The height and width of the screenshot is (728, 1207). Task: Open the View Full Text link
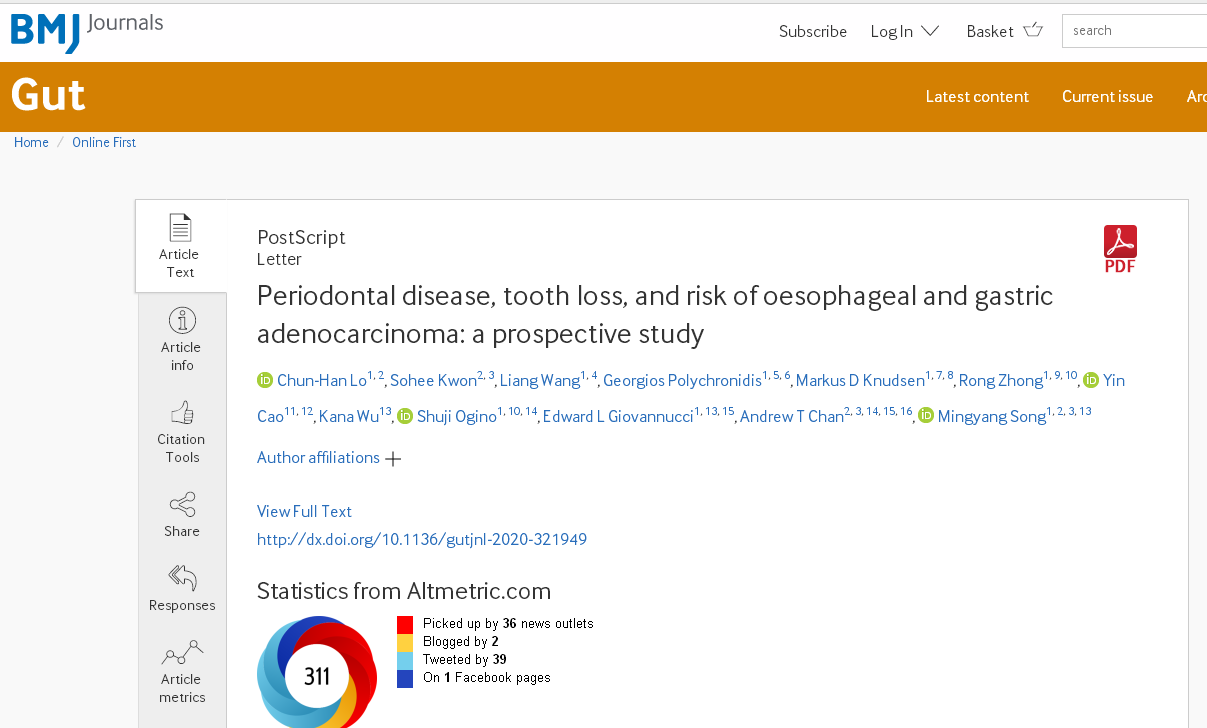304,511
